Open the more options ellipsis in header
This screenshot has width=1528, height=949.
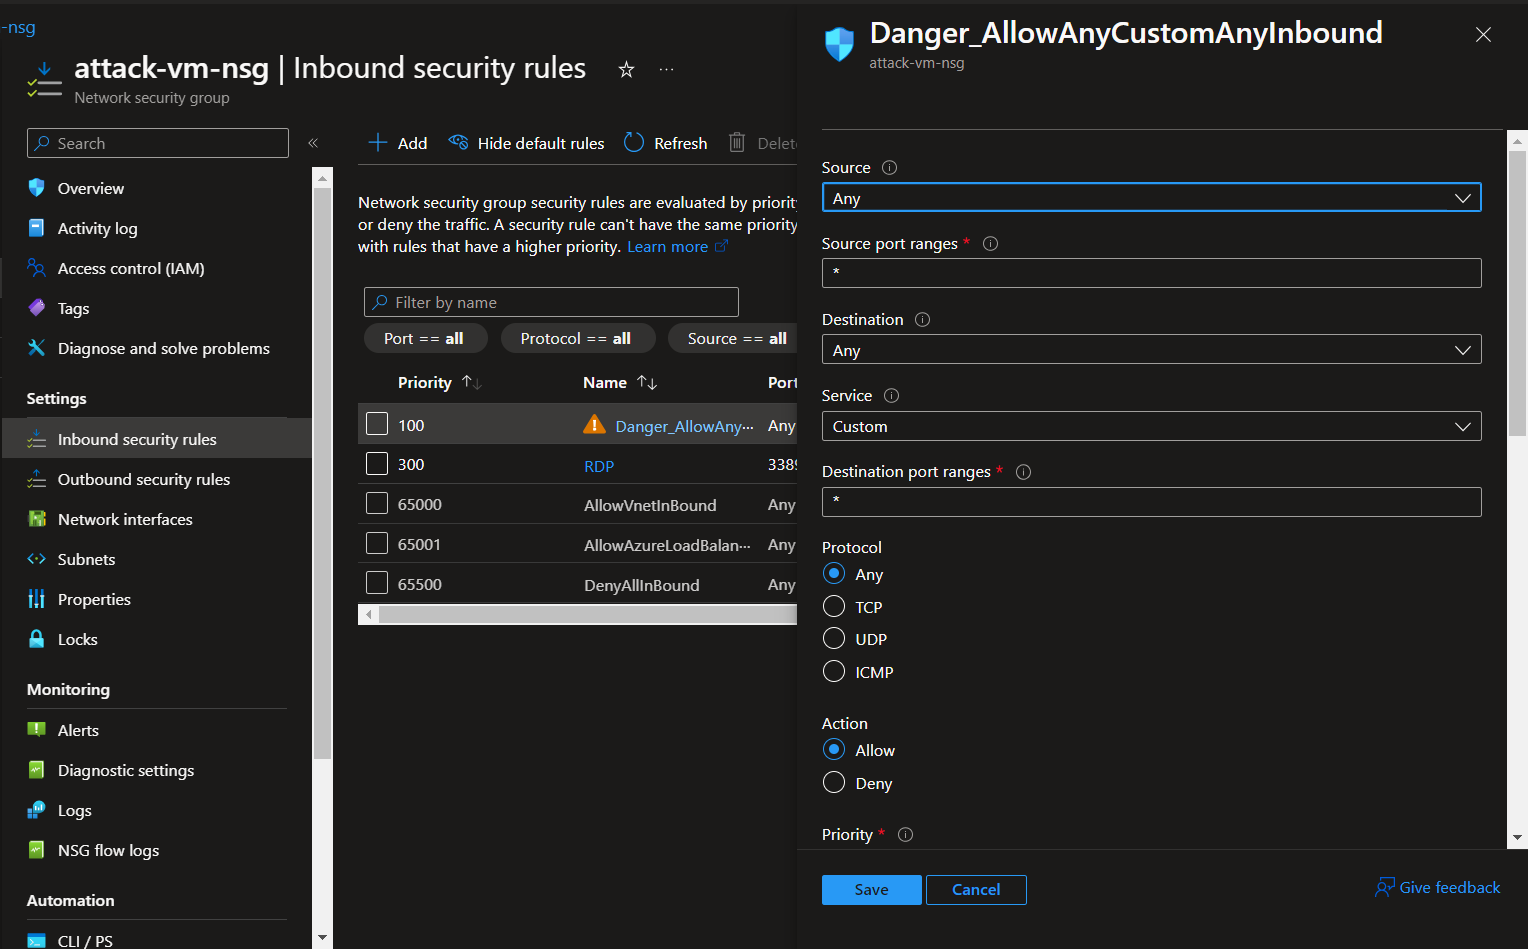click(666, 69)
